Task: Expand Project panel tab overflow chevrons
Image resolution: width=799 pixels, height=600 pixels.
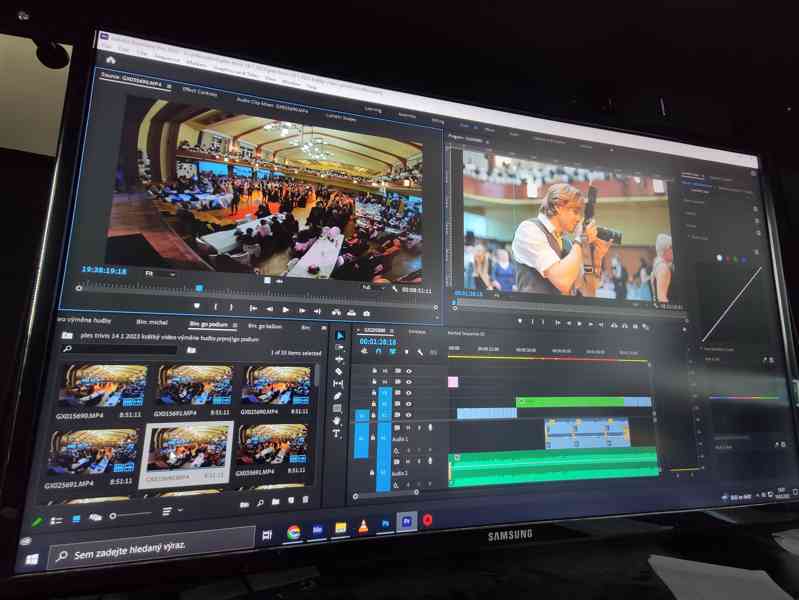Action: coord(324,329)
